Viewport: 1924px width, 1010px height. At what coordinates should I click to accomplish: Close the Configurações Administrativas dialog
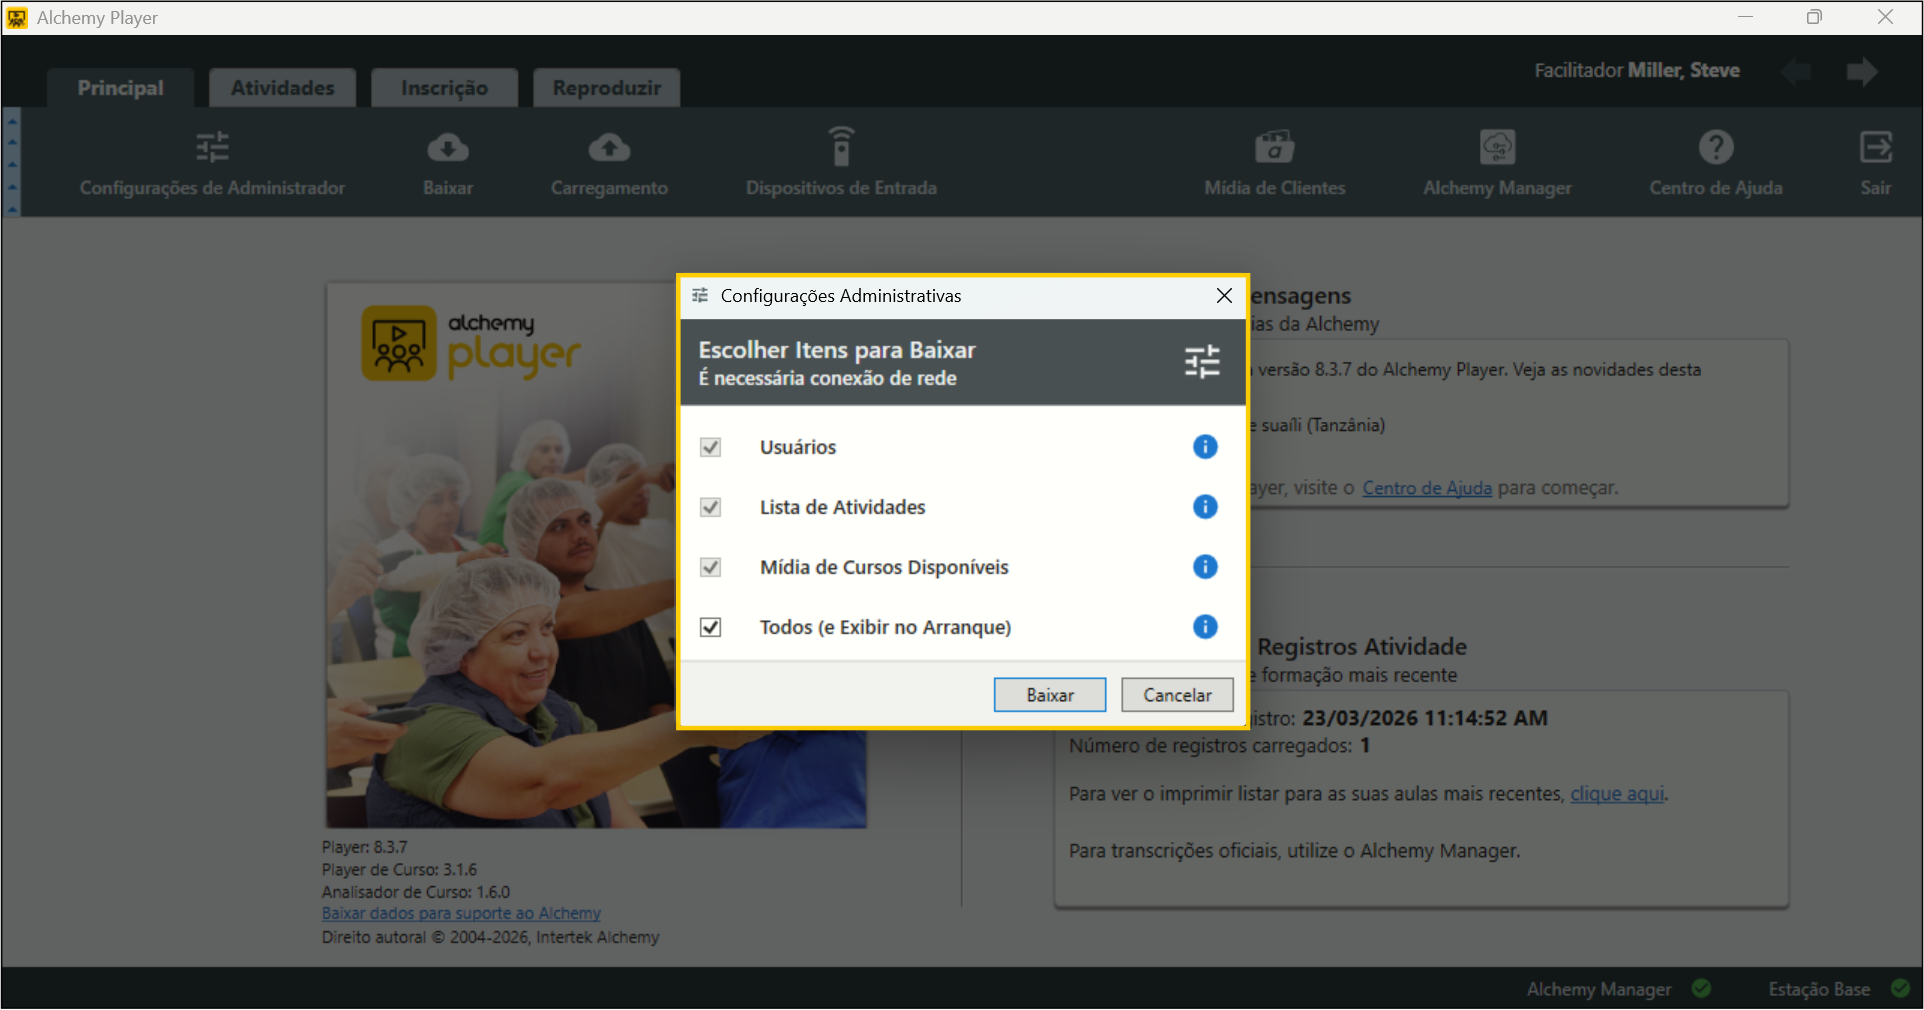(1224, 296)
